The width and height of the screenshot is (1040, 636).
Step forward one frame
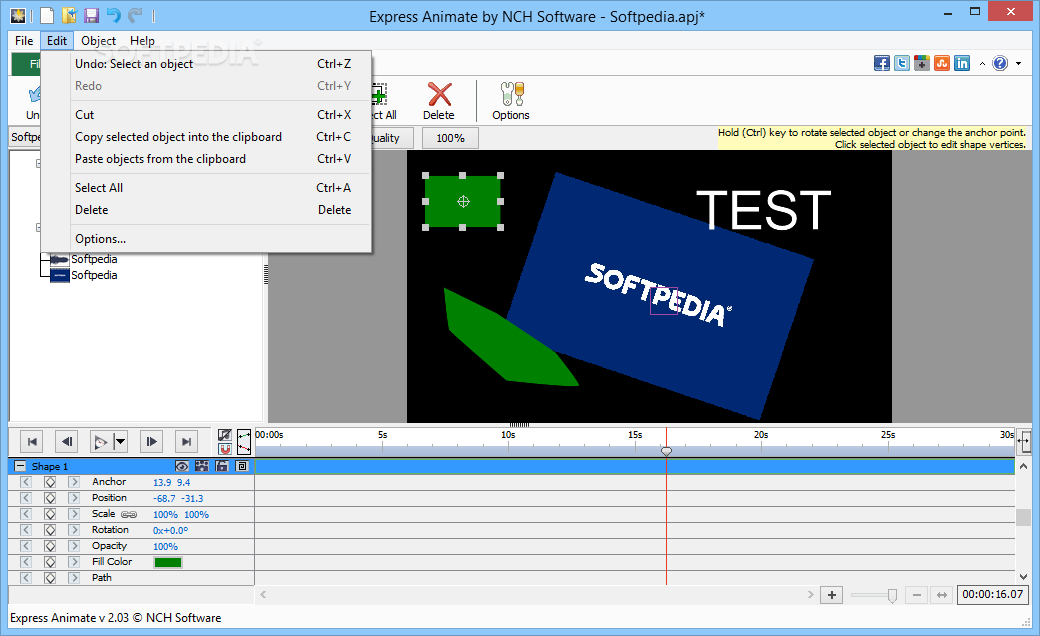point(151,442)
